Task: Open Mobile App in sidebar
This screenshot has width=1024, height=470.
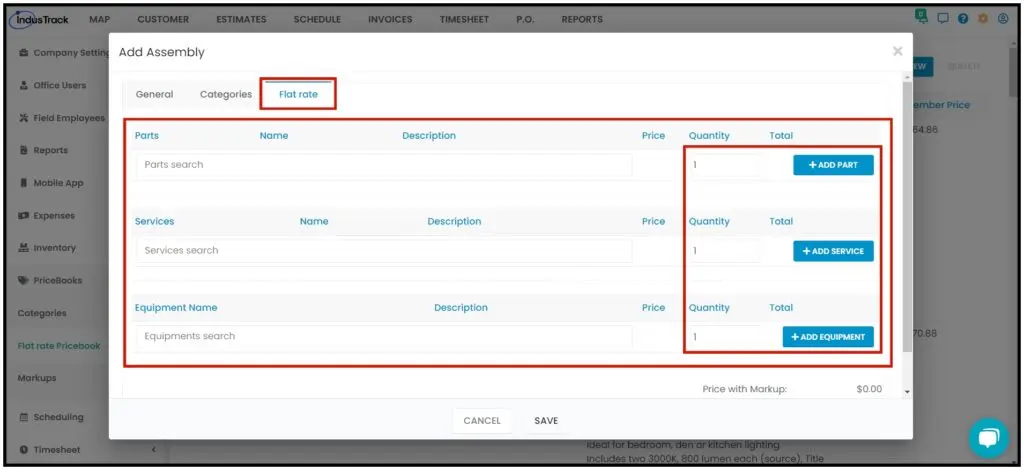Action: tap(52, 183)
